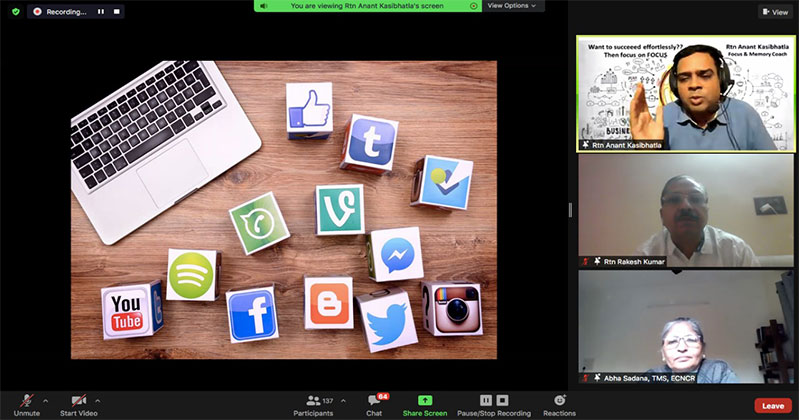The image size is (800, 420).
Task: Open the Participants panel
Action: point(313,401)
